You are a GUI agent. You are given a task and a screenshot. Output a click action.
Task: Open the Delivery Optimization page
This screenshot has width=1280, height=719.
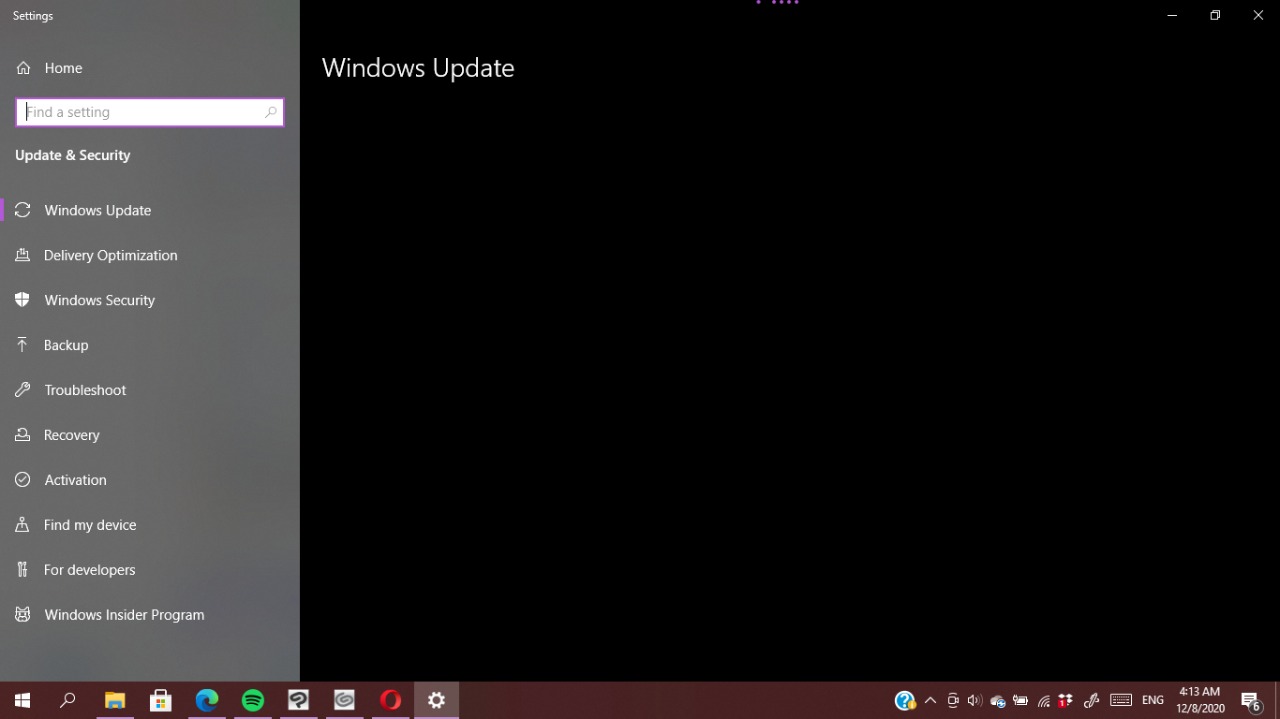(150, 255)
